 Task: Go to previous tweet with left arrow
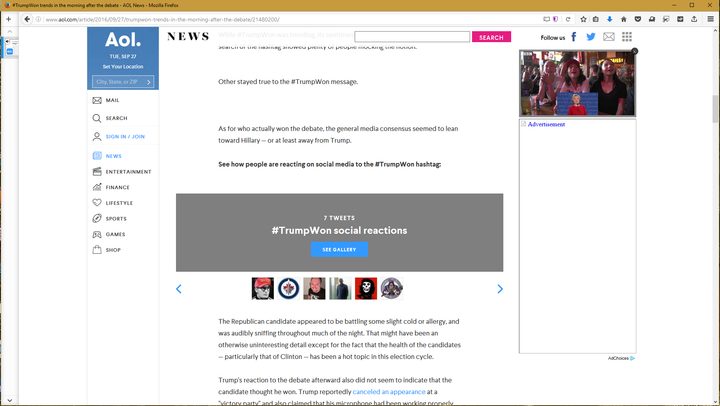pos(179,289)
